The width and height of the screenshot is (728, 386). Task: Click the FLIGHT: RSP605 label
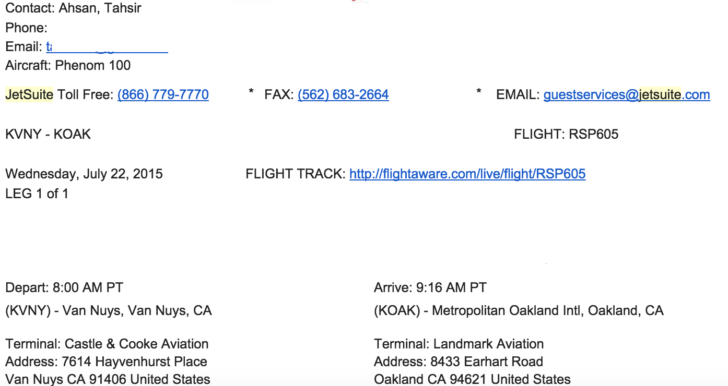click(566, 134)
